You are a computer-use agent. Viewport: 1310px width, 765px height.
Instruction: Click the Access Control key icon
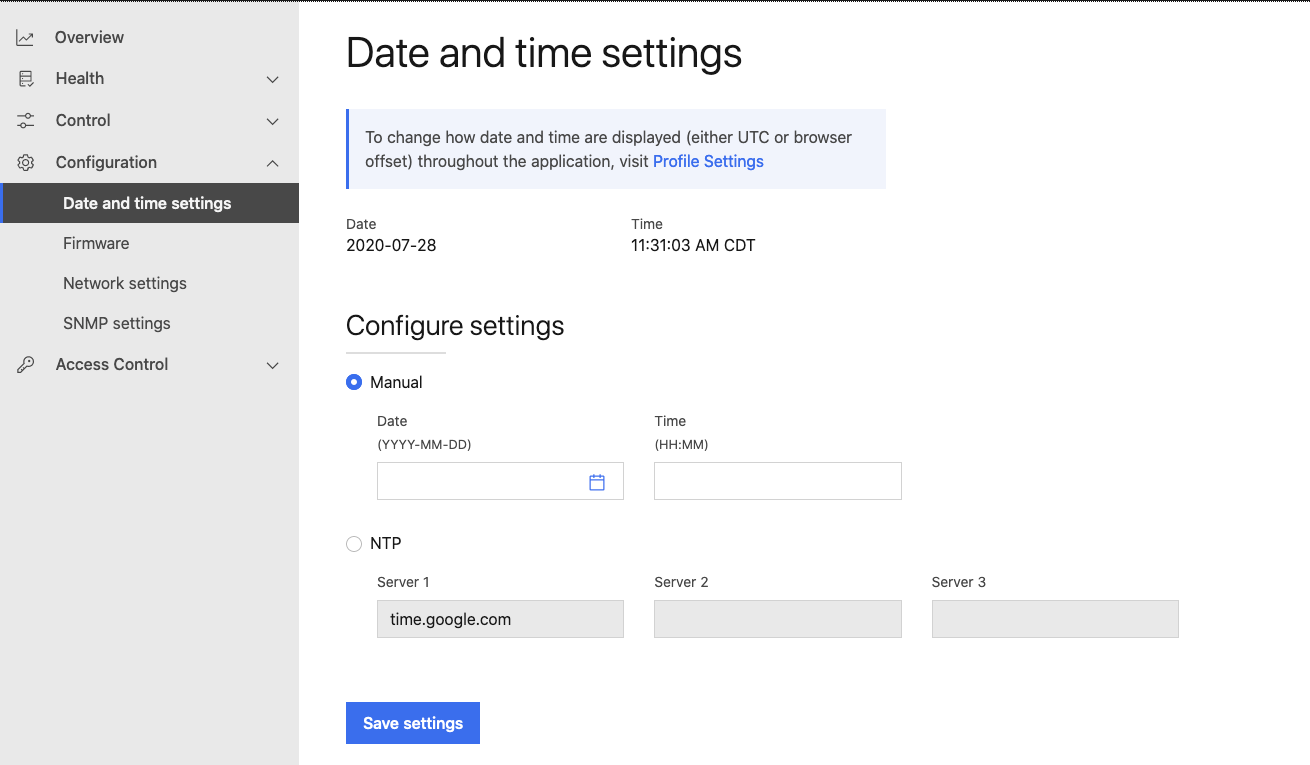tap(25, 364)
